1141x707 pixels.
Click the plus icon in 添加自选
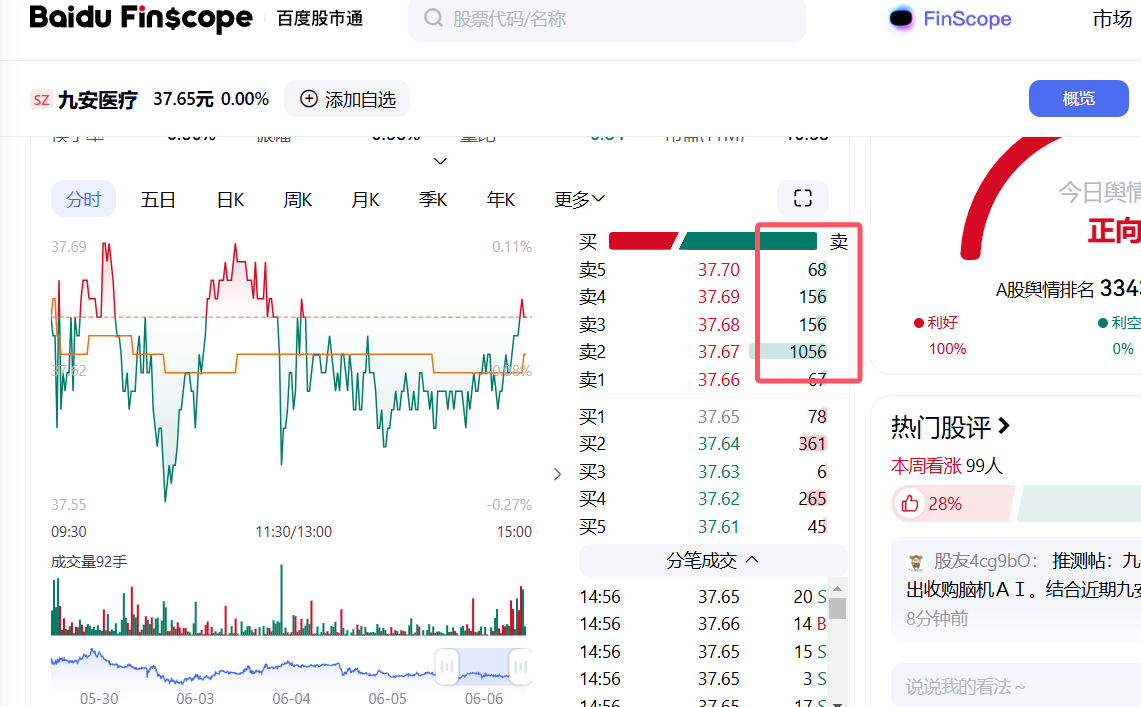coord(309,99)
